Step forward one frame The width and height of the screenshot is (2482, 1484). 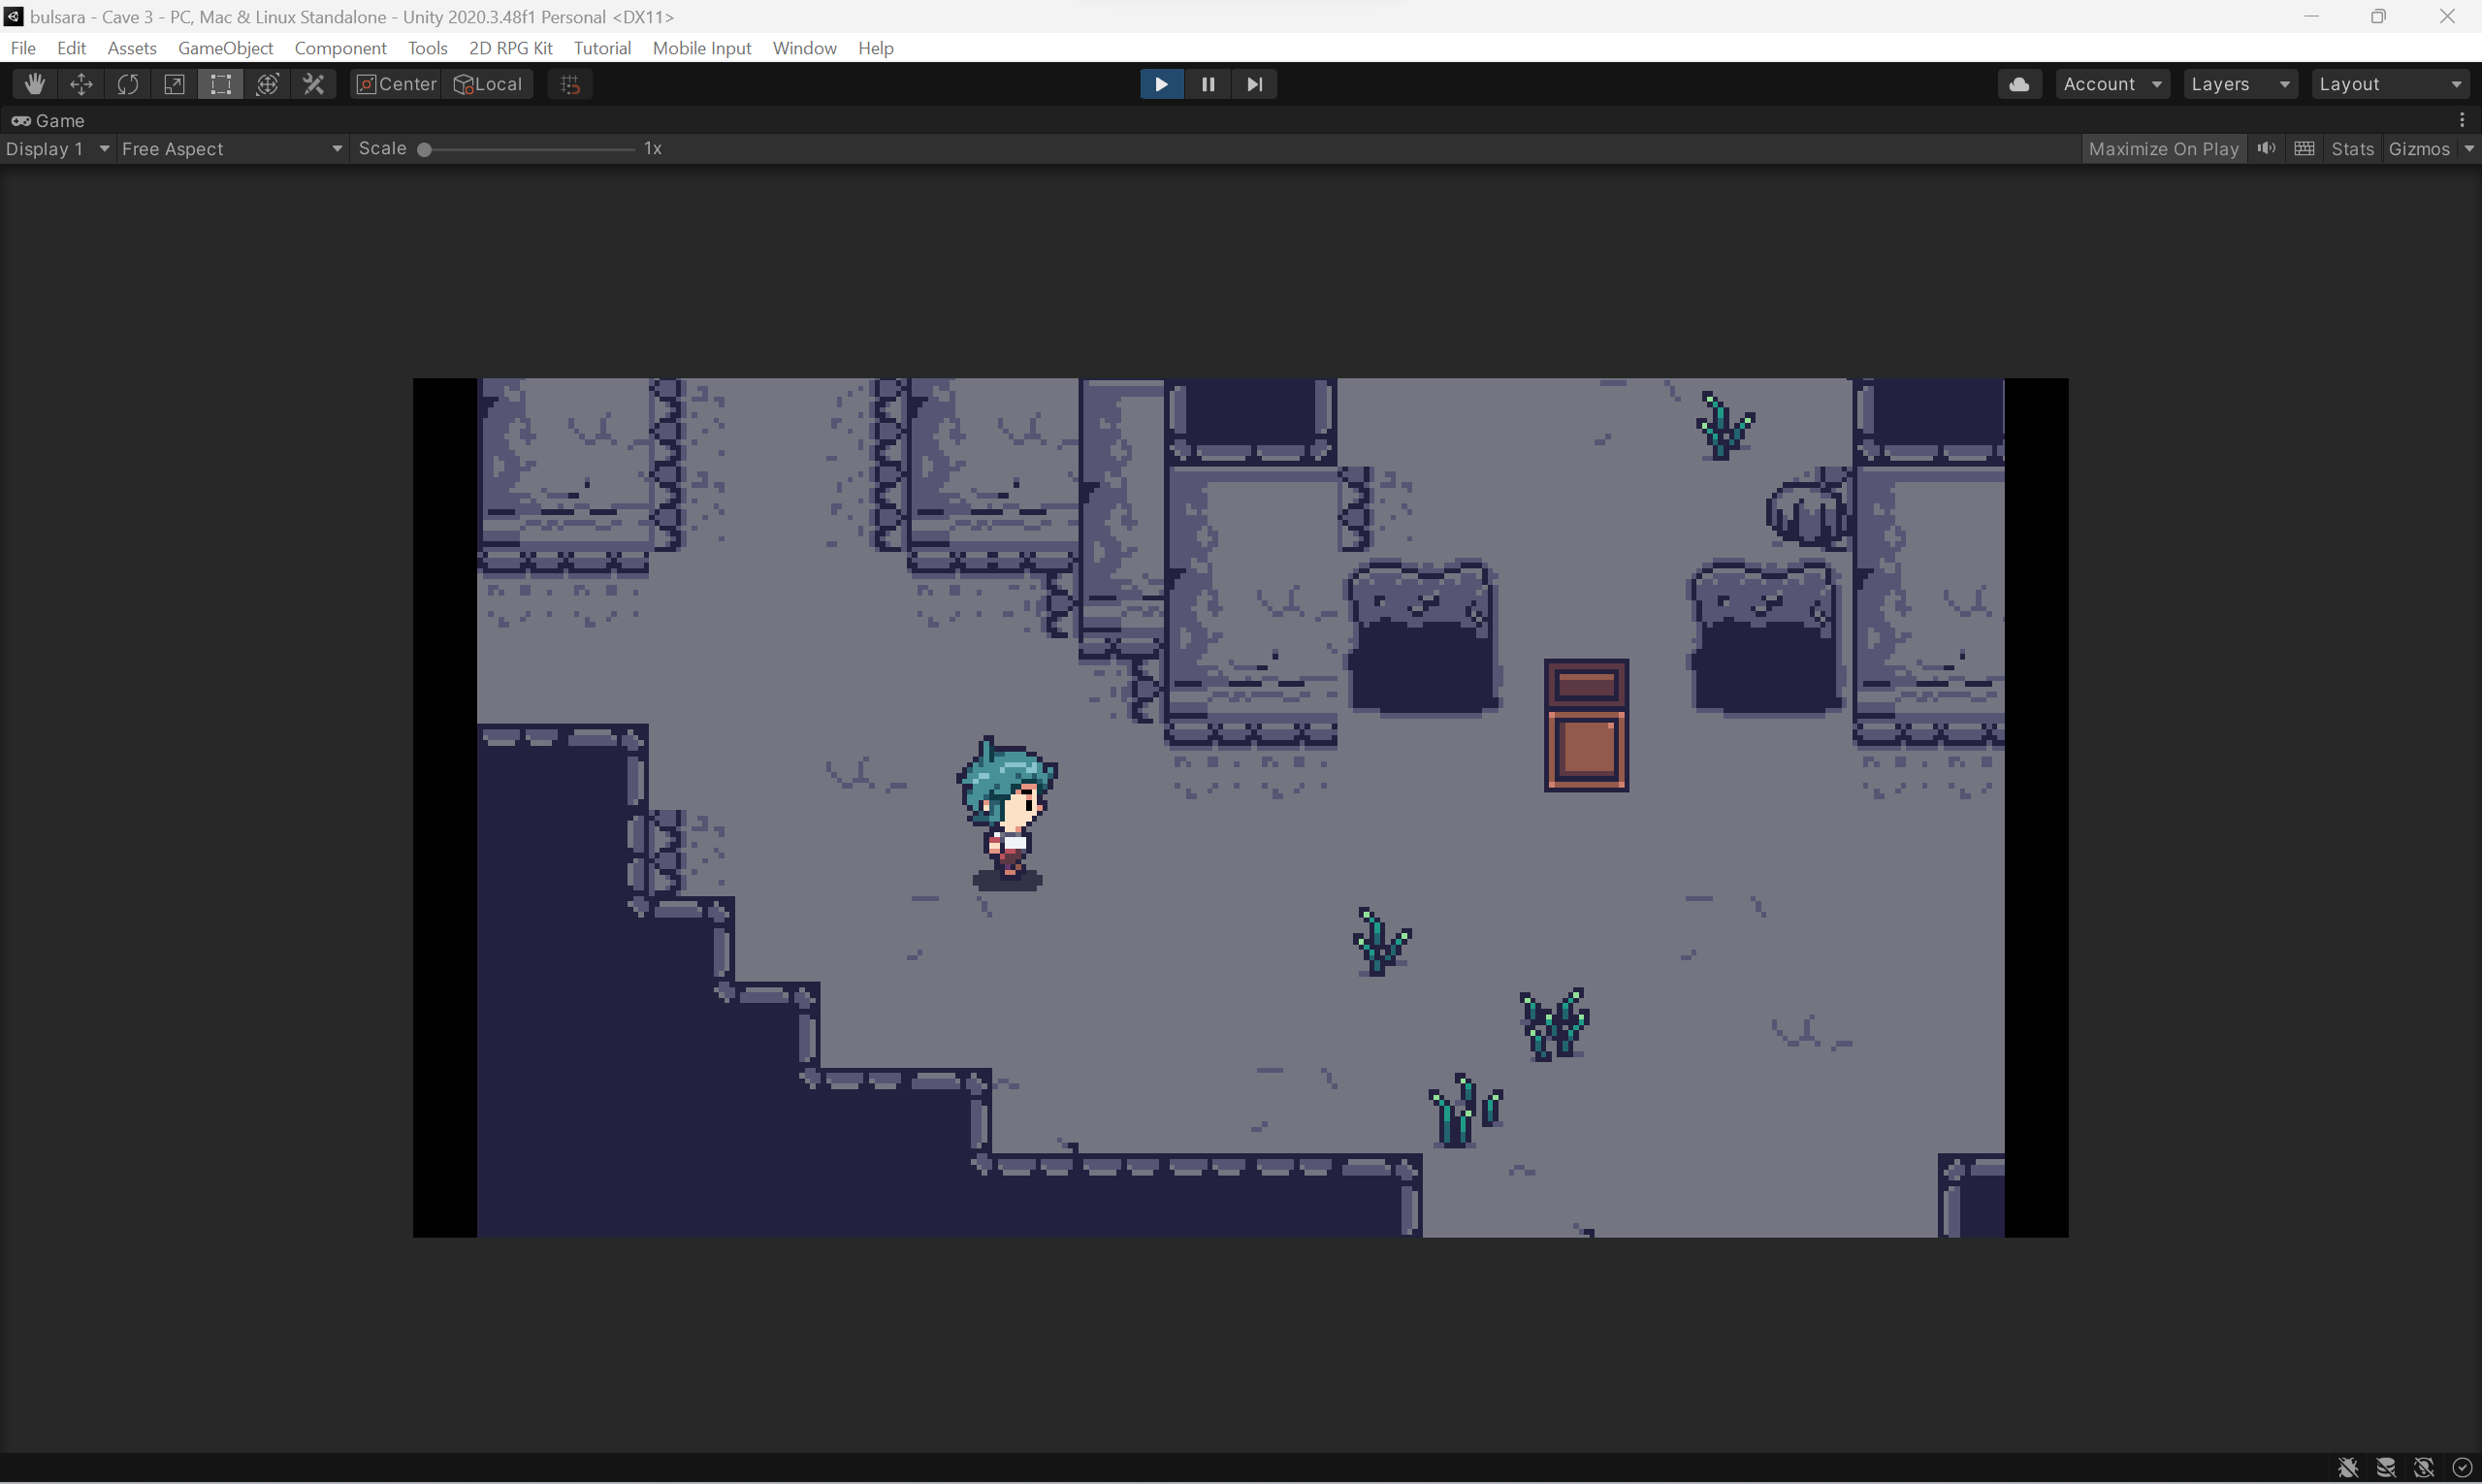pos(1254,84)
